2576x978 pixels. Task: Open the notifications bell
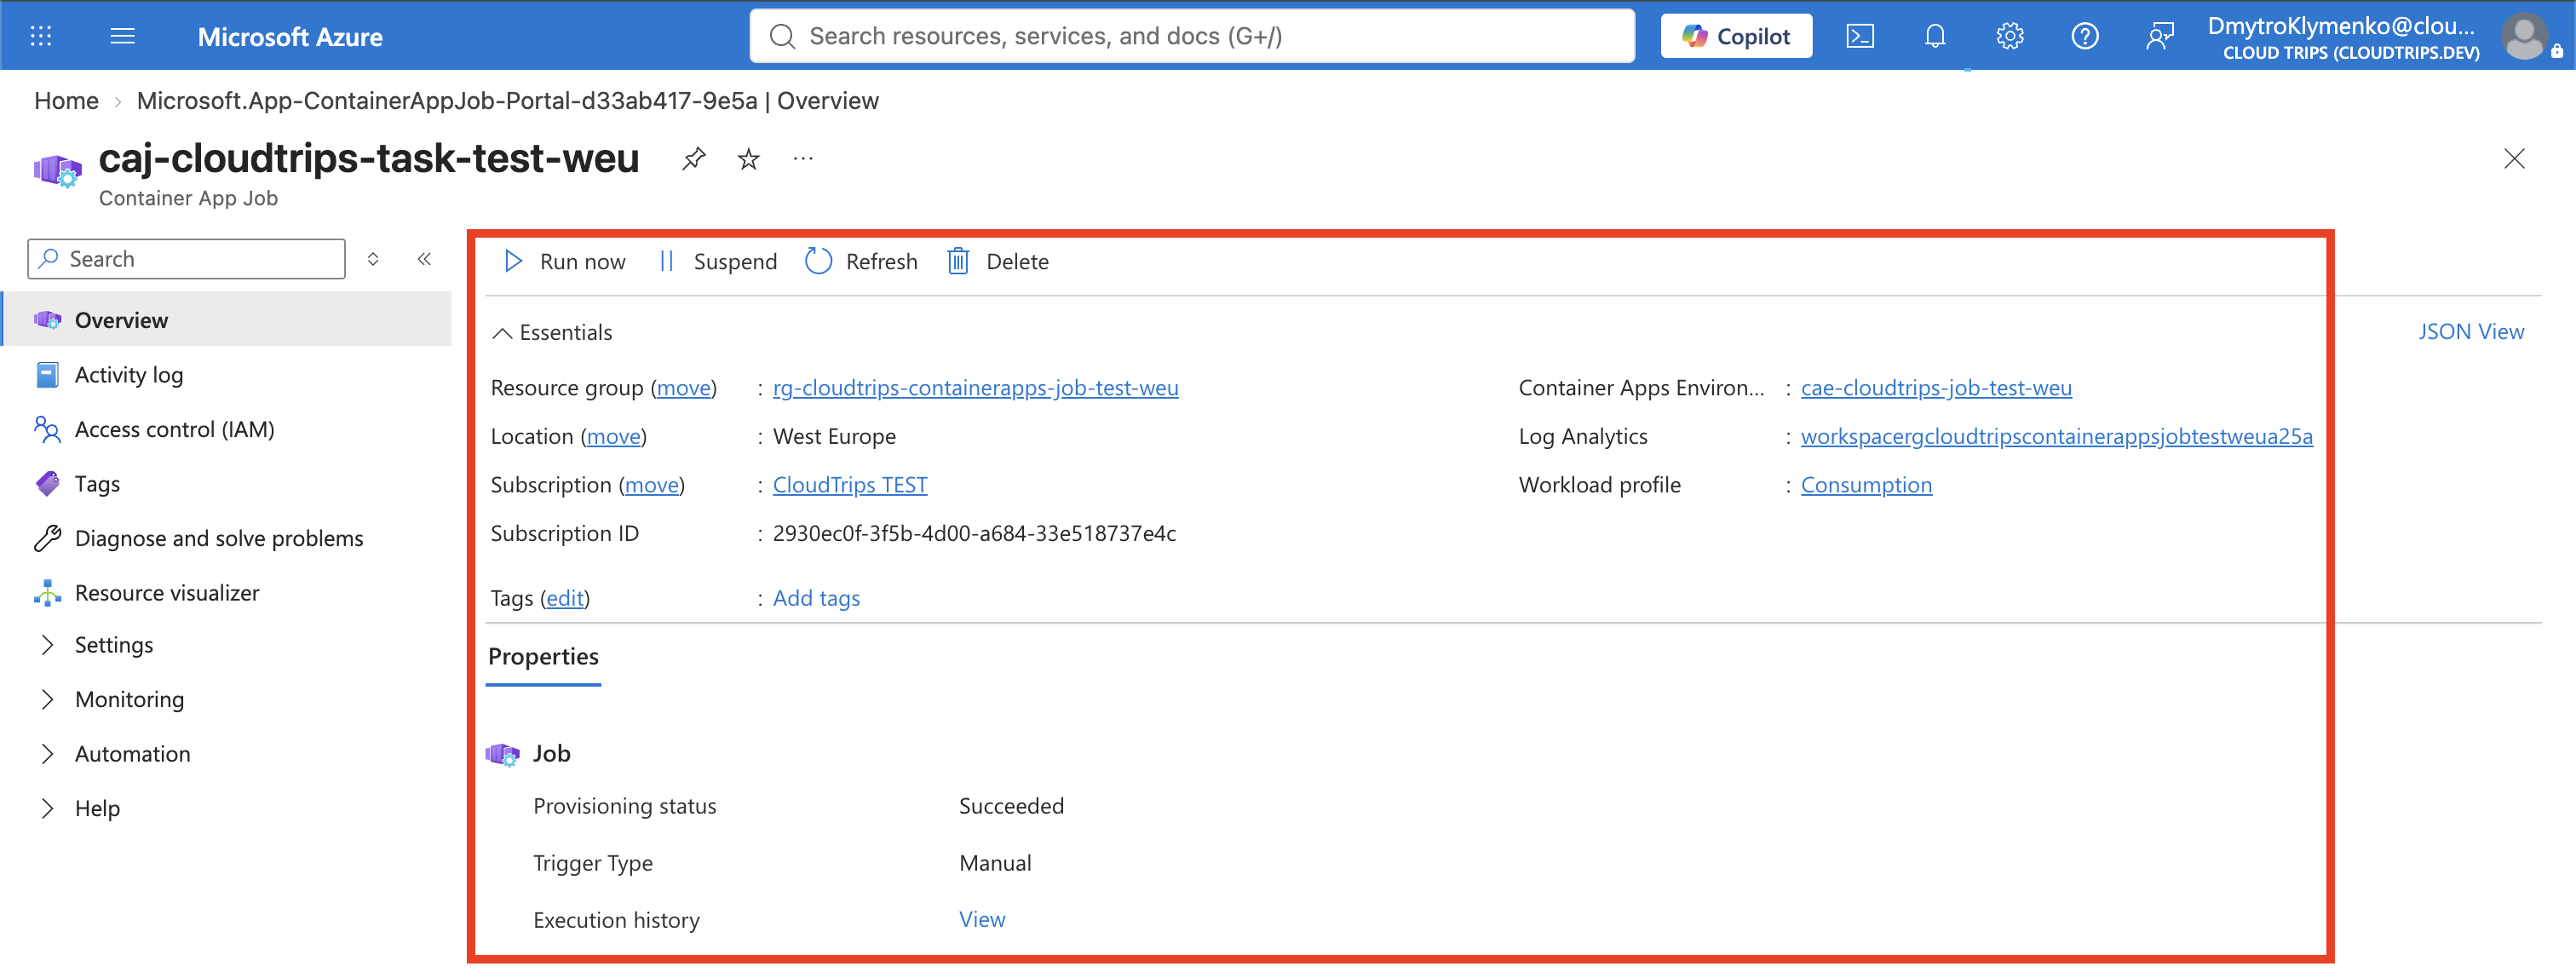(x=1935, y=36)
